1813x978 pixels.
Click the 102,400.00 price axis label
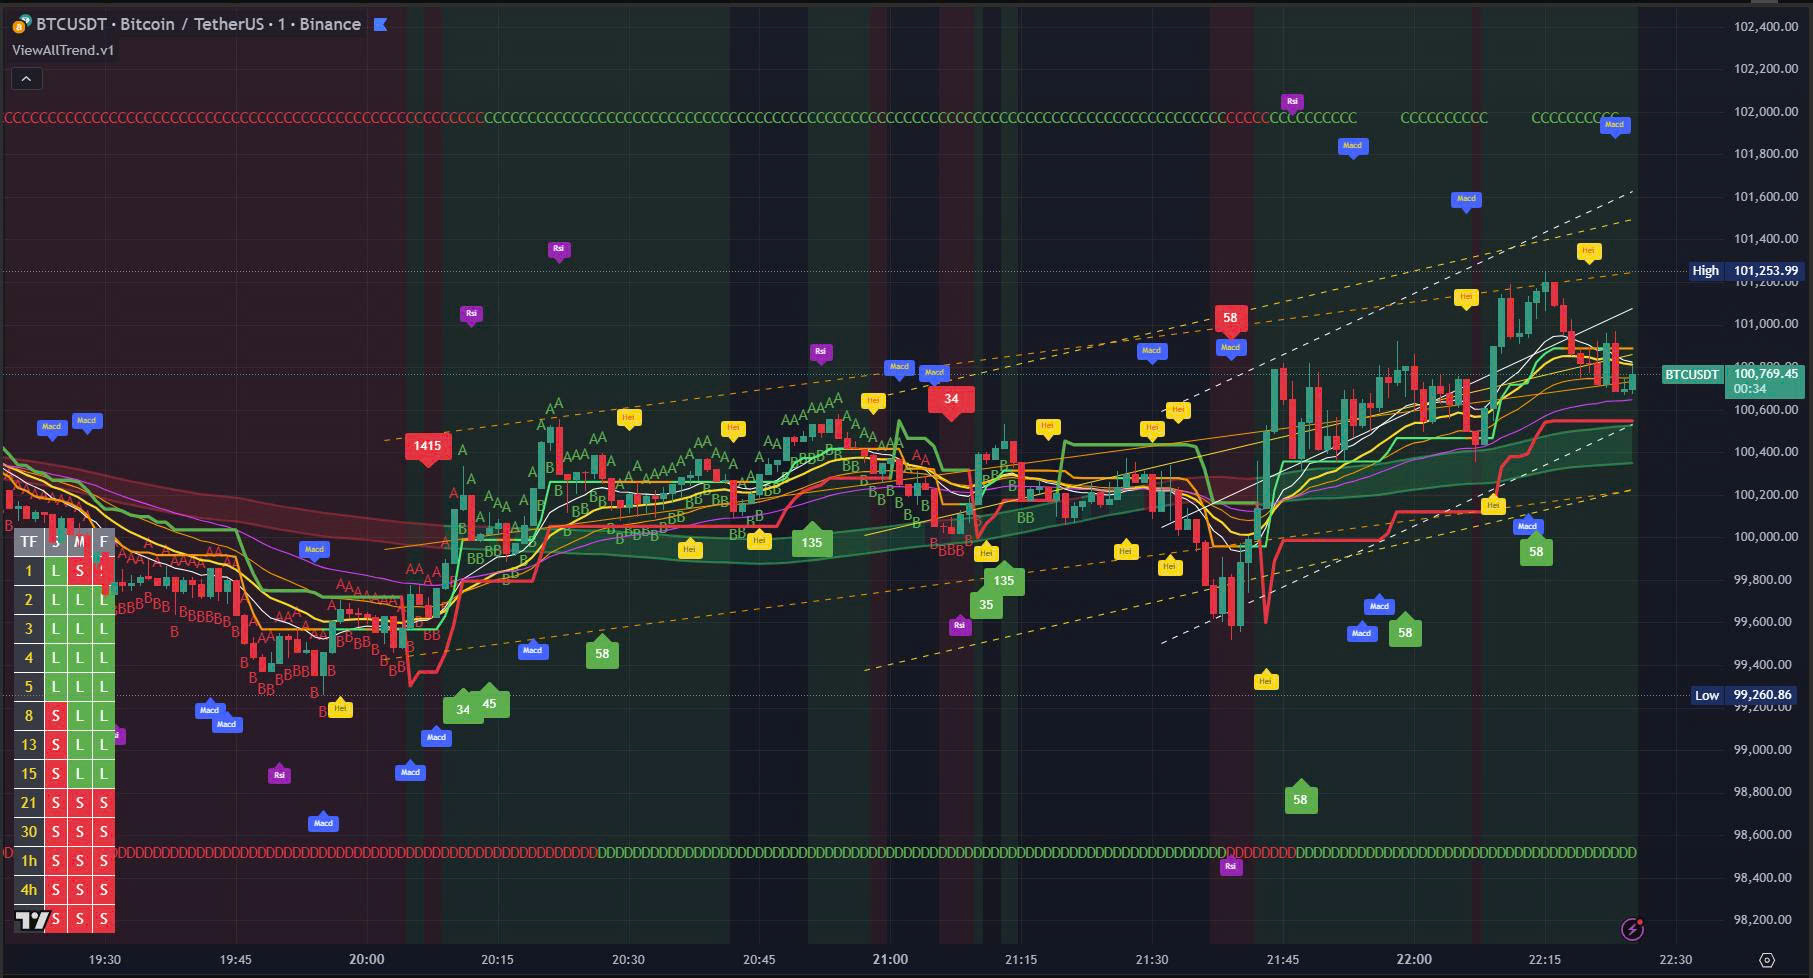(x=1765, y=27)
